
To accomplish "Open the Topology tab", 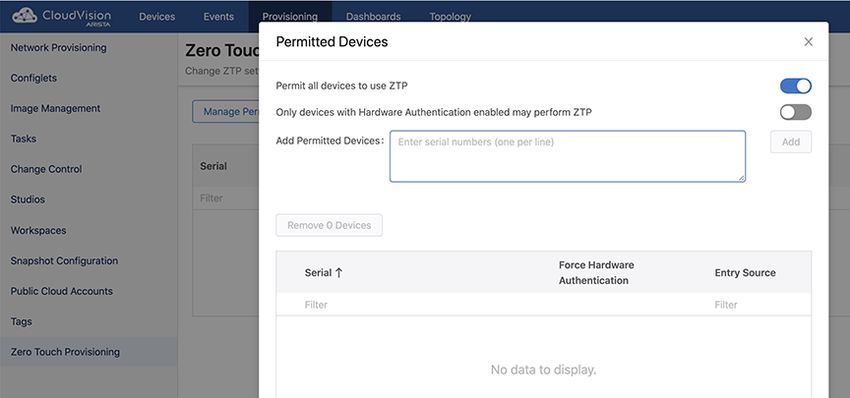I will click(x=450, y=16).
